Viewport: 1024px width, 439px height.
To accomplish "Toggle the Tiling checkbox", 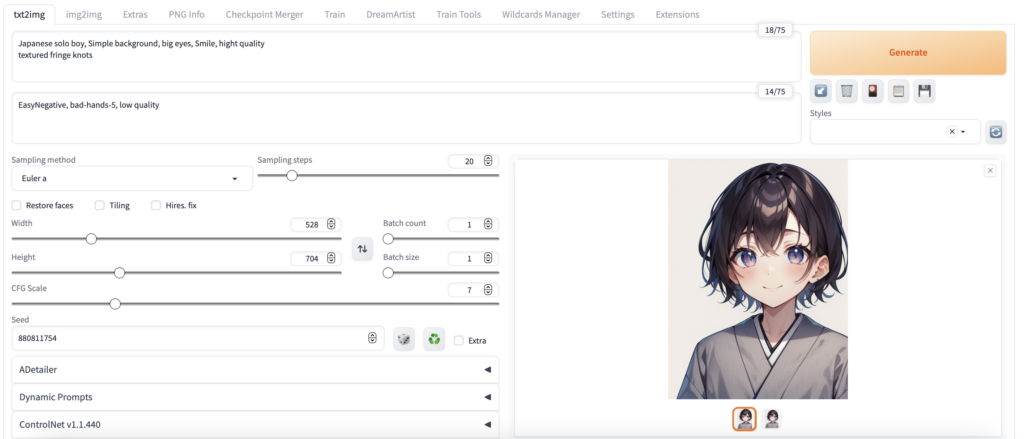I will coord(100,205).
